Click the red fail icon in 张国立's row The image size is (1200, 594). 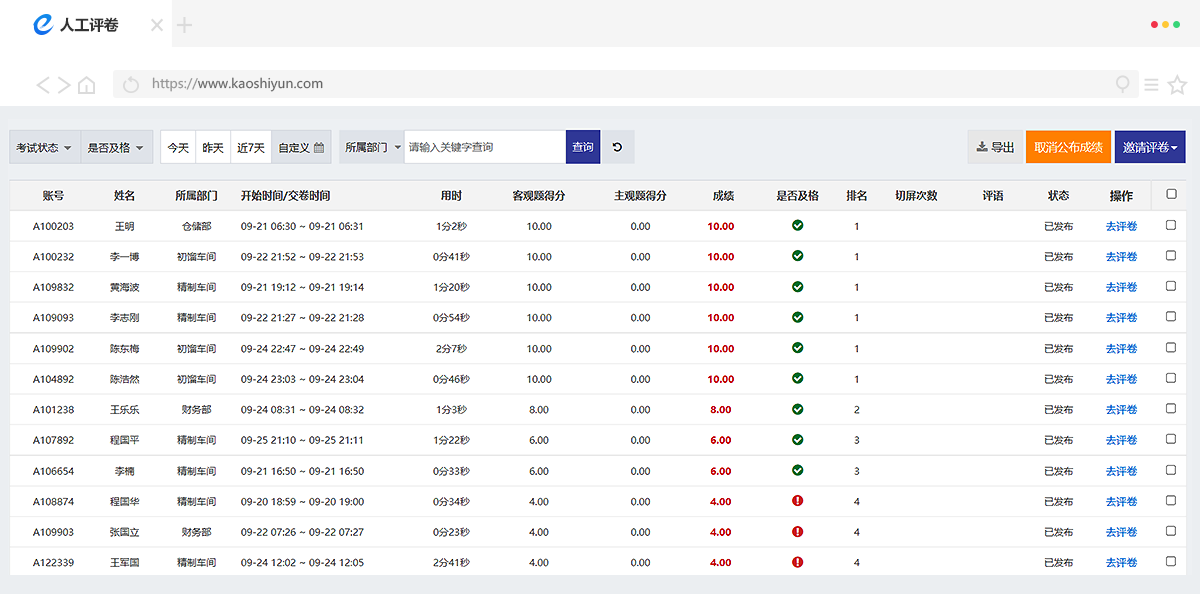pyautogui.click(x=797, y=531)
